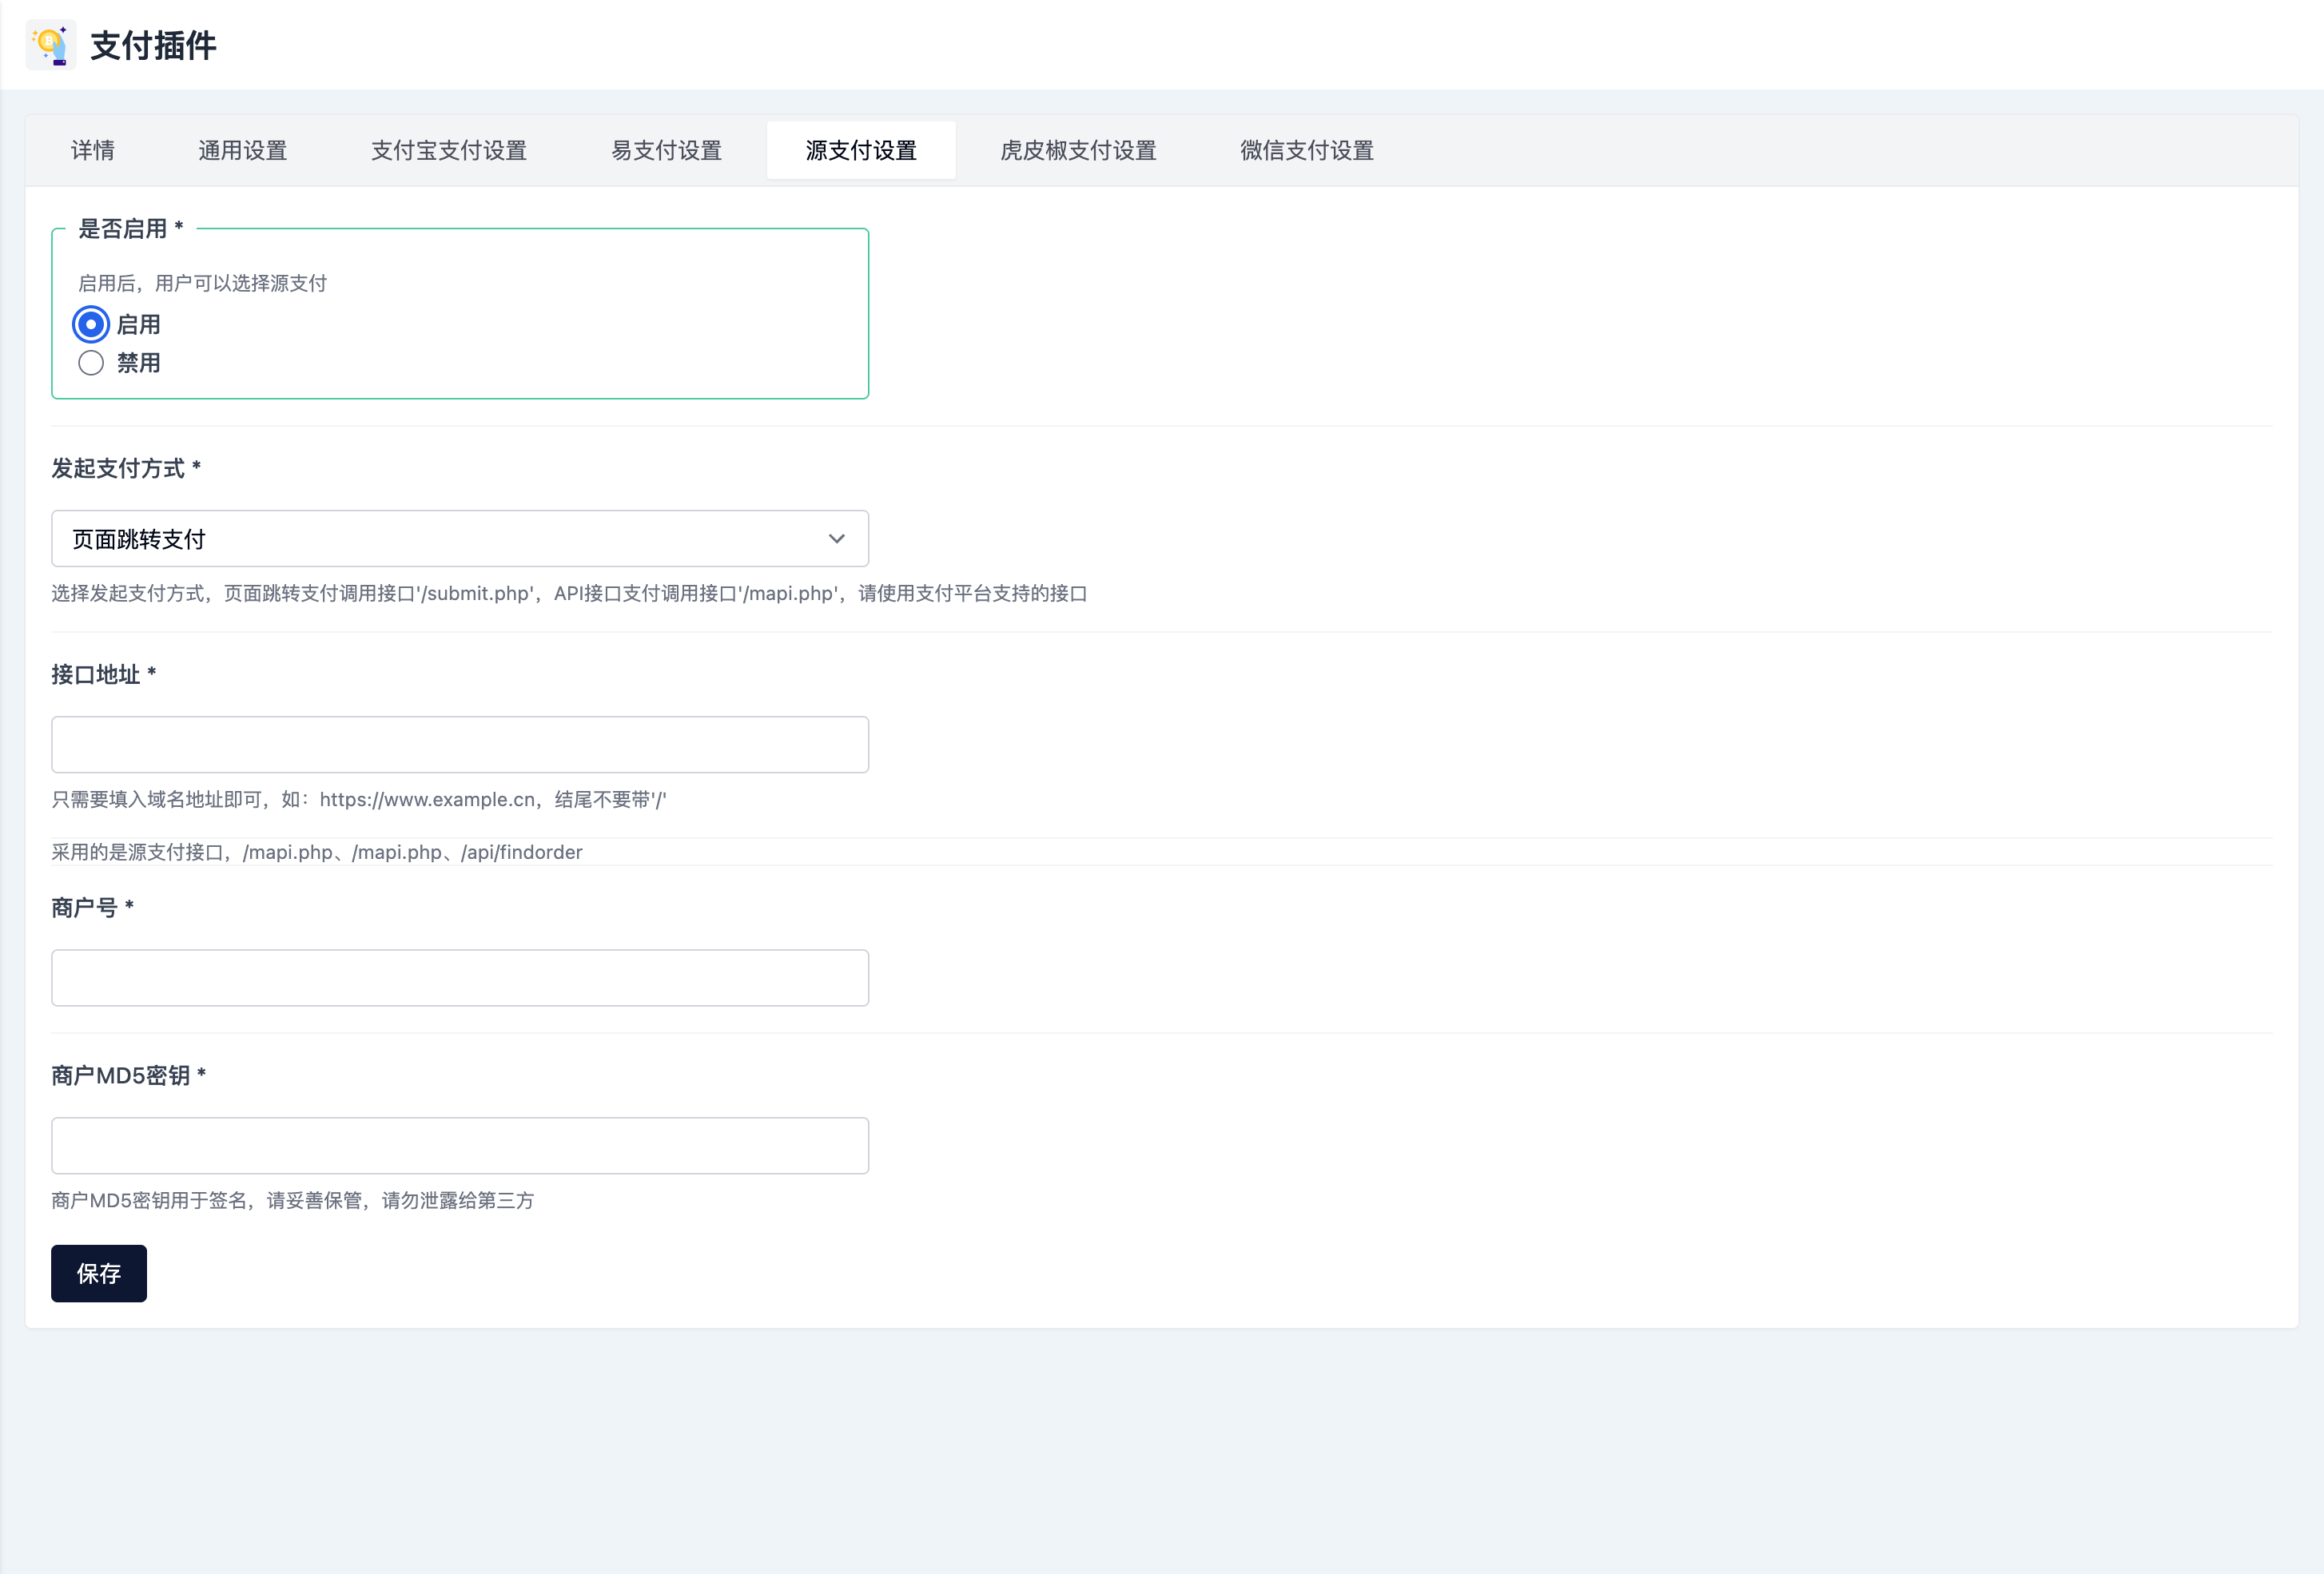This screenshot has width=2324, height=1574.
Task: Switch to the 详情 tab
Action: coord(93,151)
